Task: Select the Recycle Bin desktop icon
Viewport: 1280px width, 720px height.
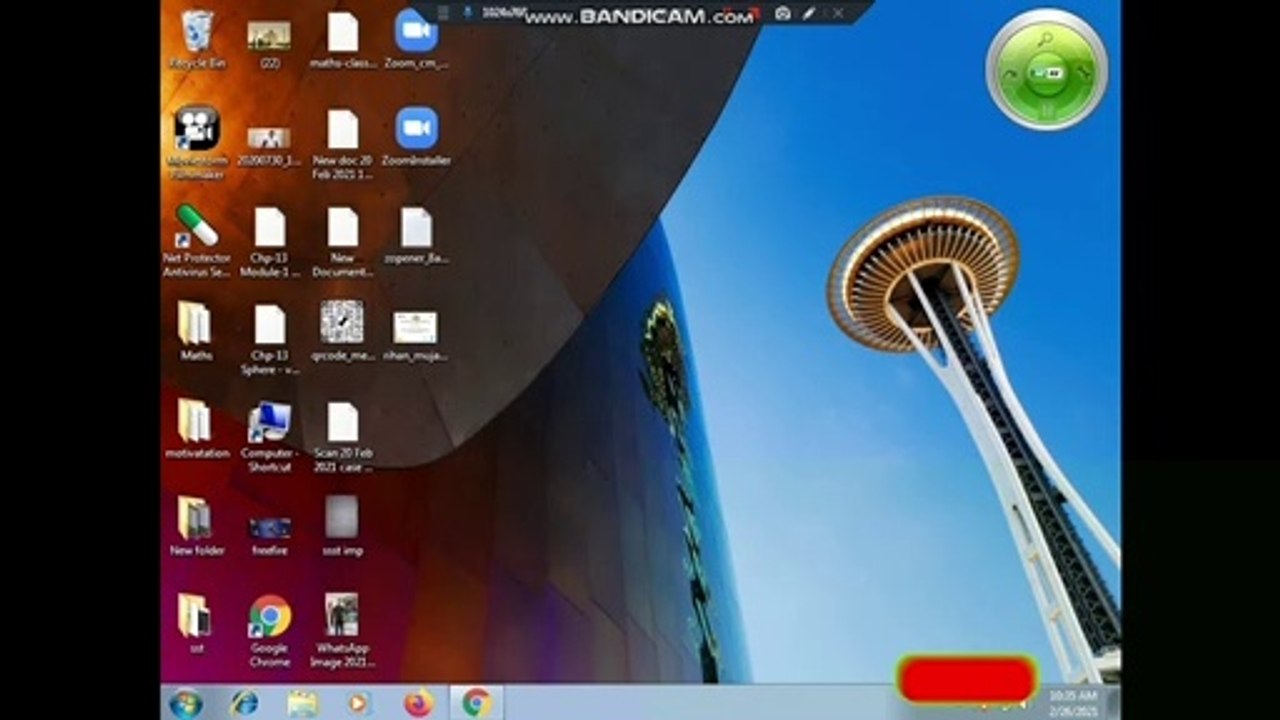Action: (x=197, y=40)
